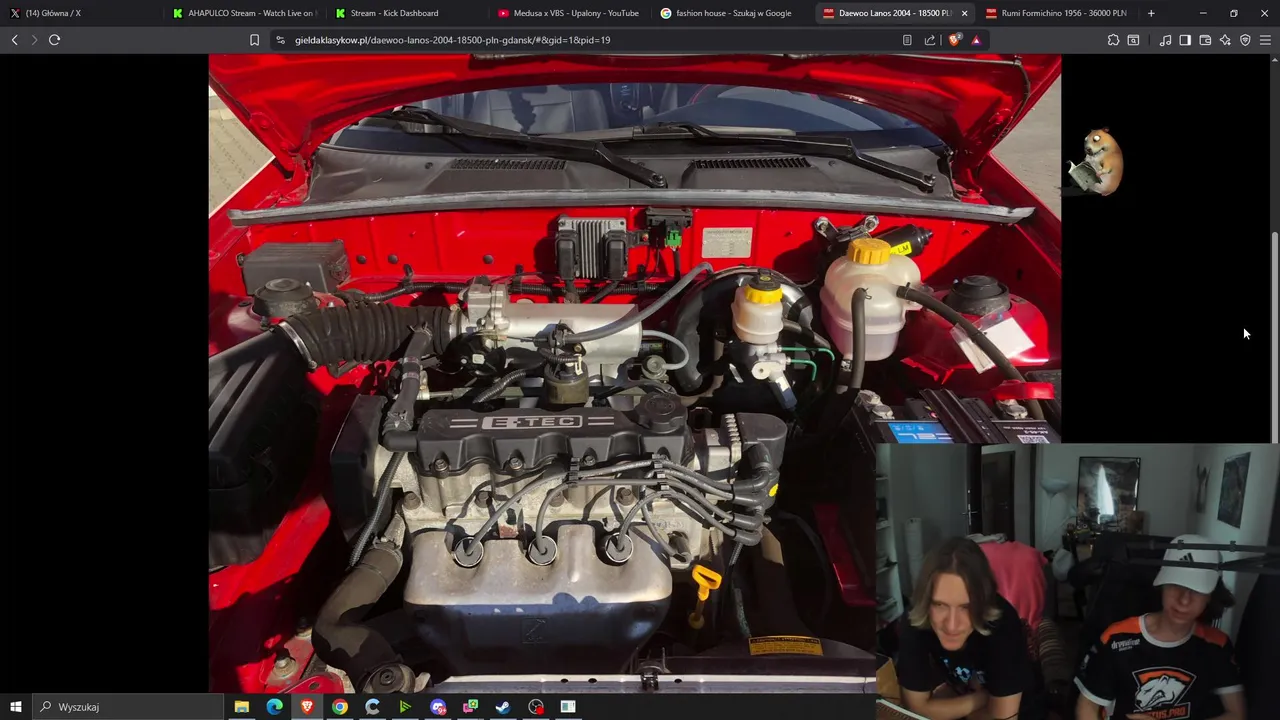
Task: Open Steam from the taskbar
Action: [x=503, y=707]
